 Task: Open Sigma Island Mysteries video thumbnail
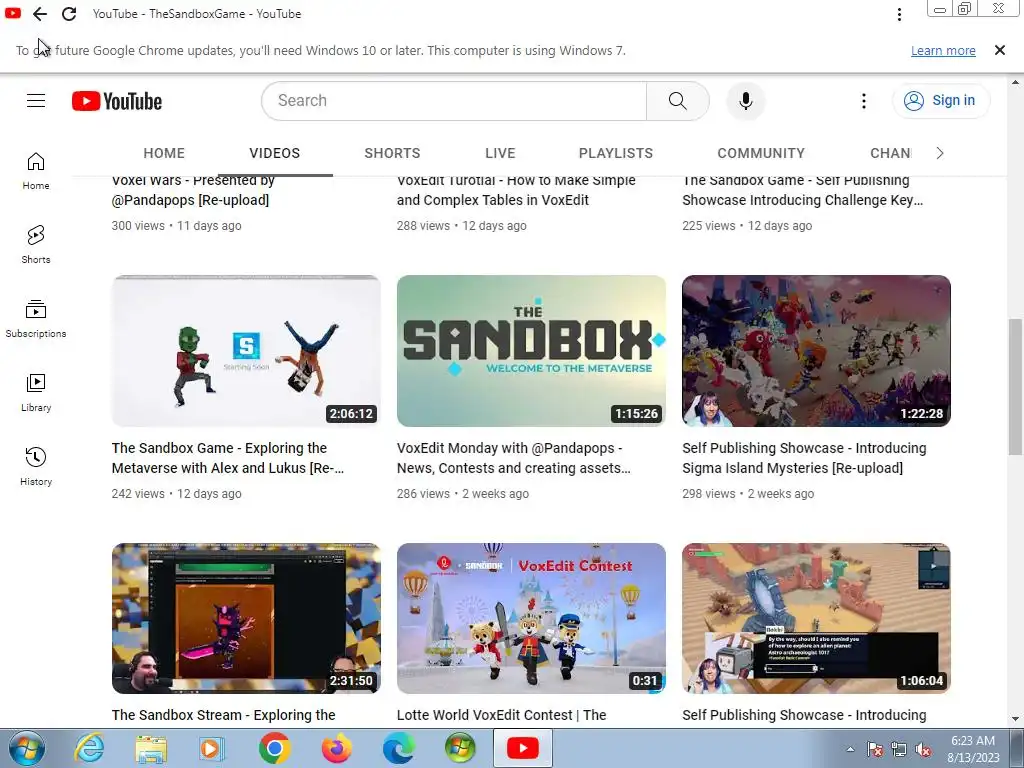coord(816,351)
